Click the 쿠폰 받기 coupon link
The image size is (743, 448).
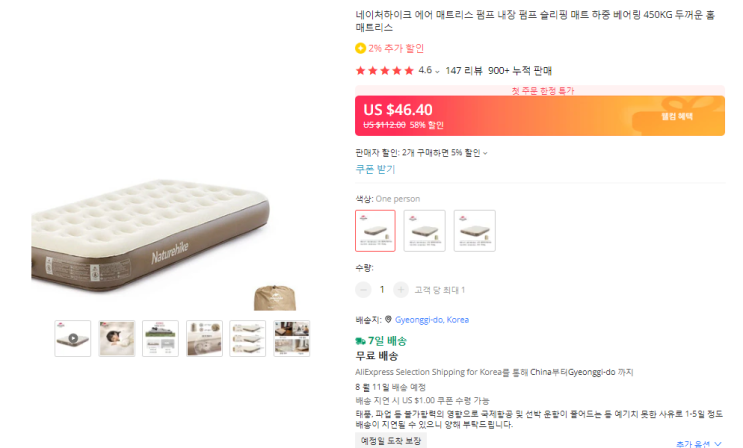pos(377,169)
